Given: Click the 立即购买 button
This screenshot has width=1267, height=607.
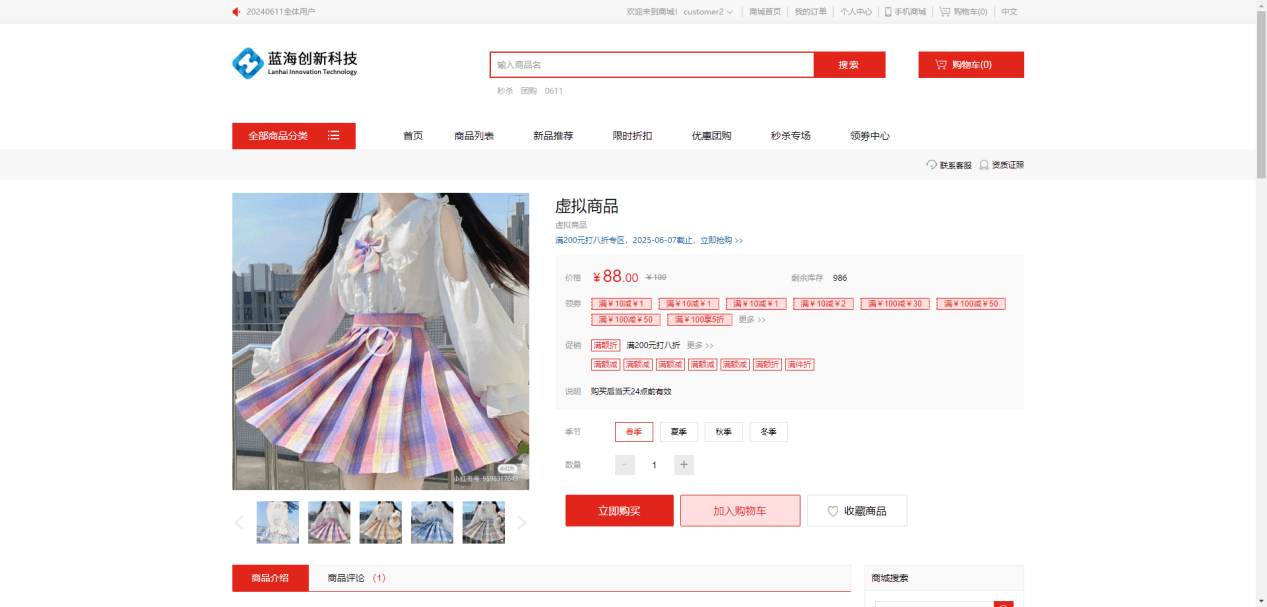Looking at the screenshot, I should 619,511.
